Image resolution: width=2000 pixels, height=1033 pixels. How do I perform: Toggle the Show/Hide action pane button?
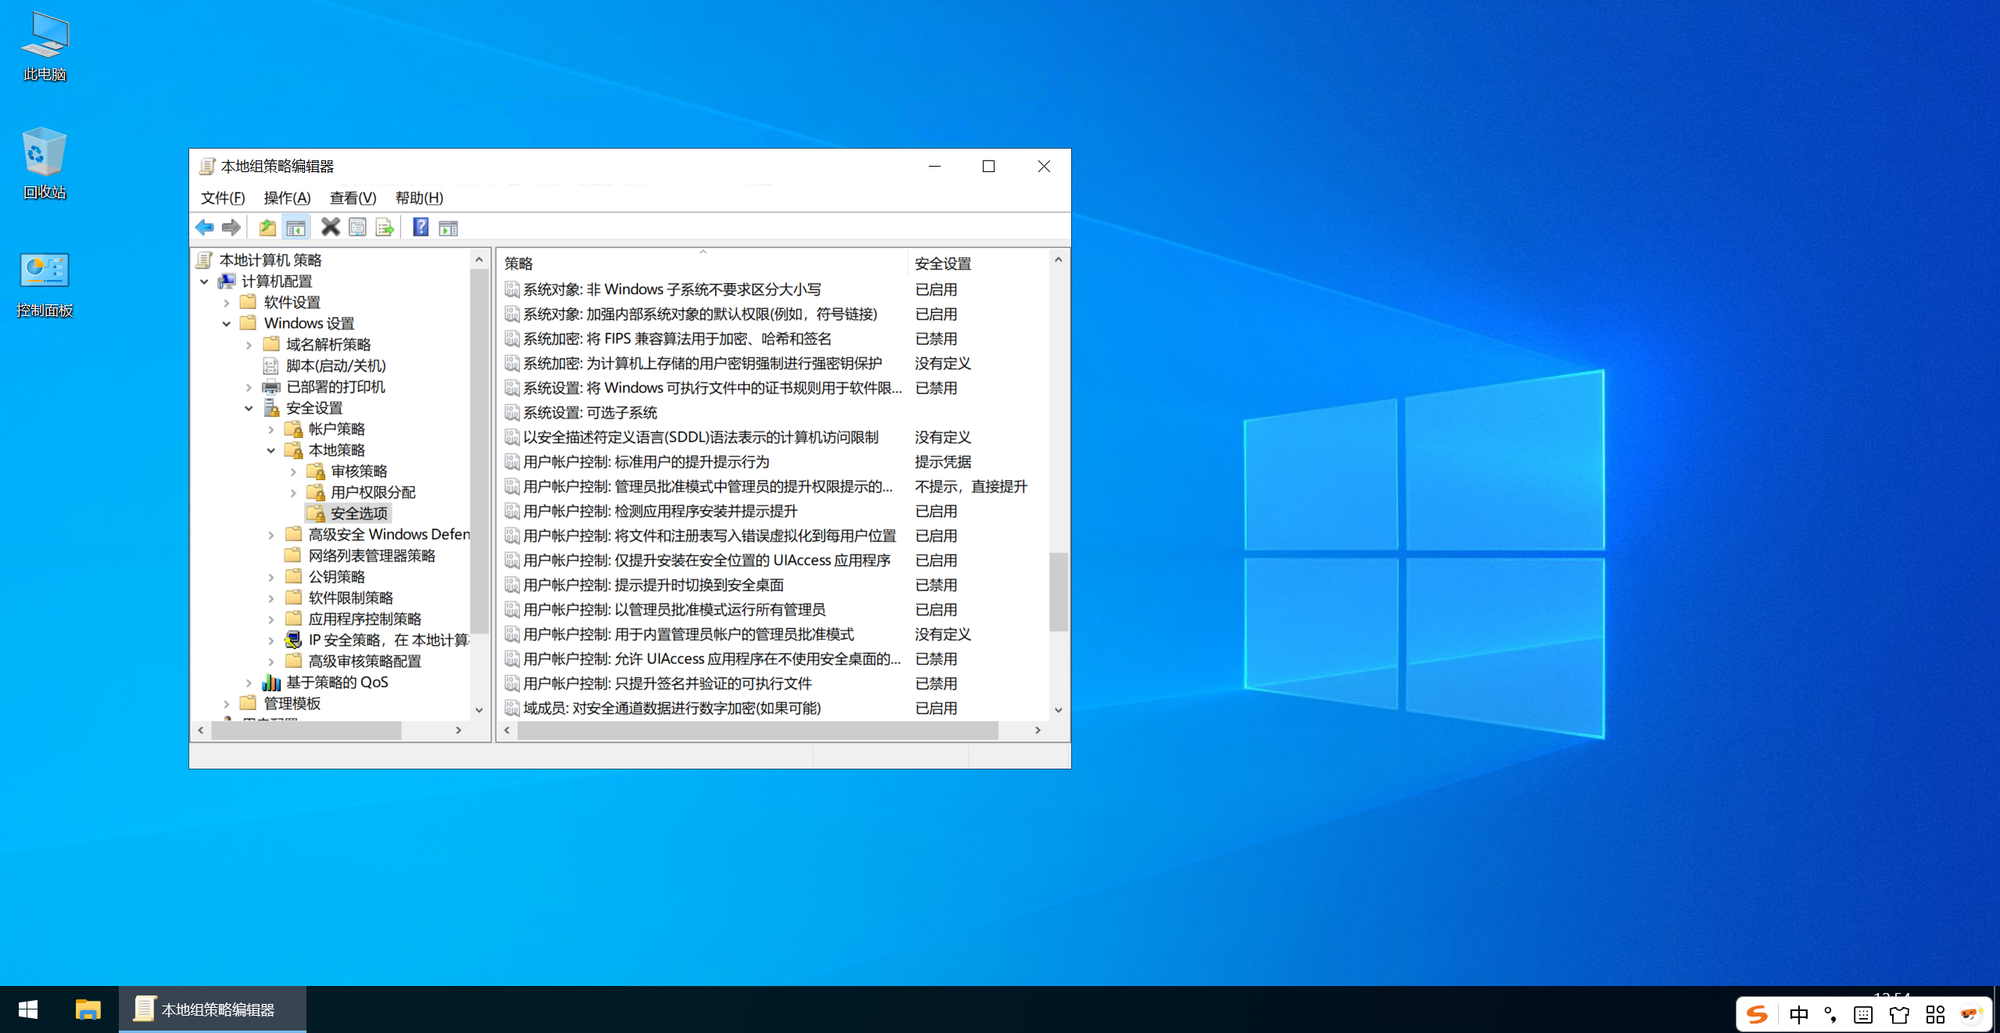pyautogui.click(x=449, y=228)
